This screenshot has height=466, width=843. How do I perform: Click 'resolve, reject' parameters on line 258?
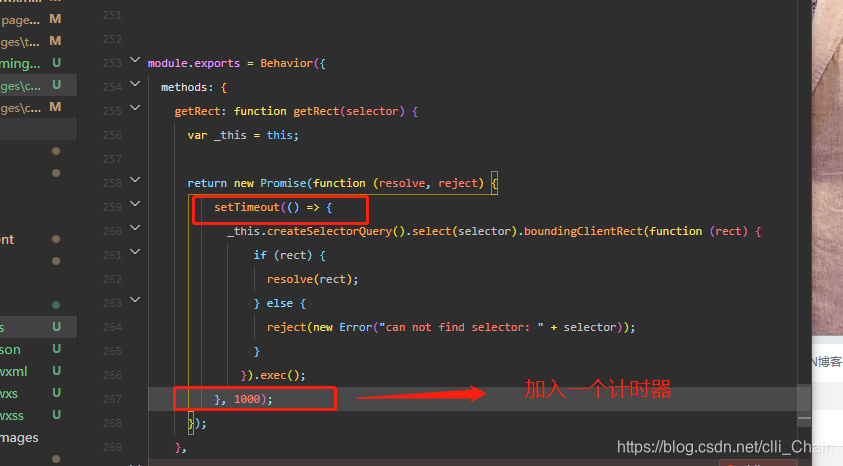pos(428,183)
